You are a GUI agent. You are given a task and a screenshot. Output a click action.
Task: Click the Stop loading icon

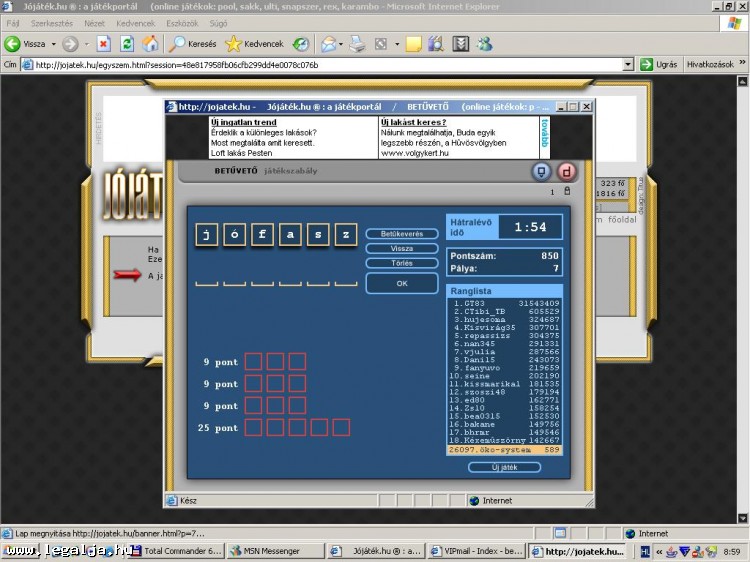coord(103,44)
